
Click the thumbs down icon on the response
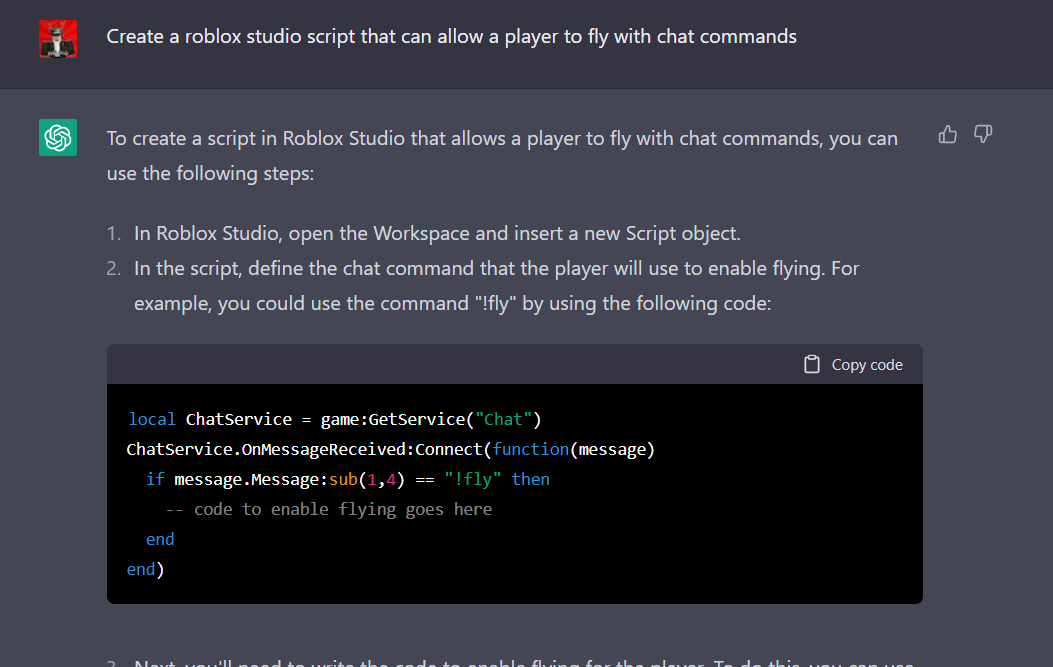(x=983, y=135)
